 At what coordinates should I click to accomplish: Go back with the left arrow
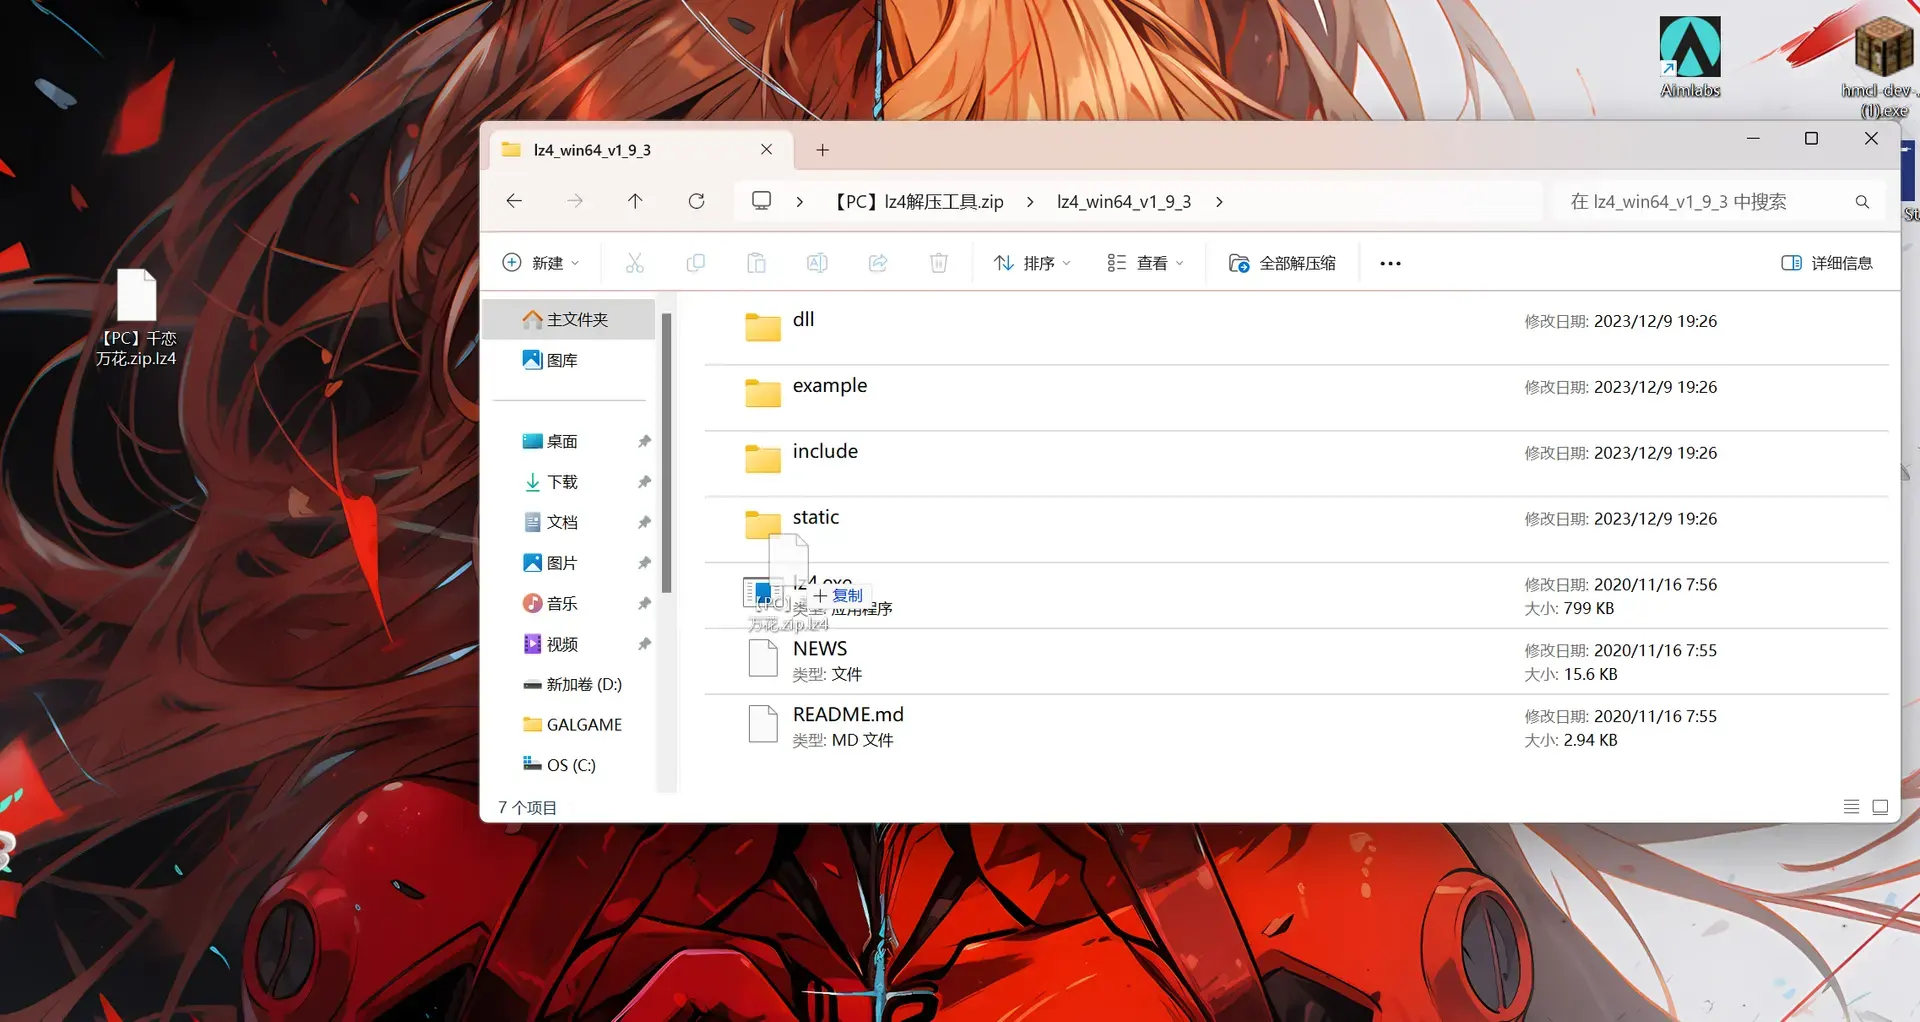(x=514, y=201)
